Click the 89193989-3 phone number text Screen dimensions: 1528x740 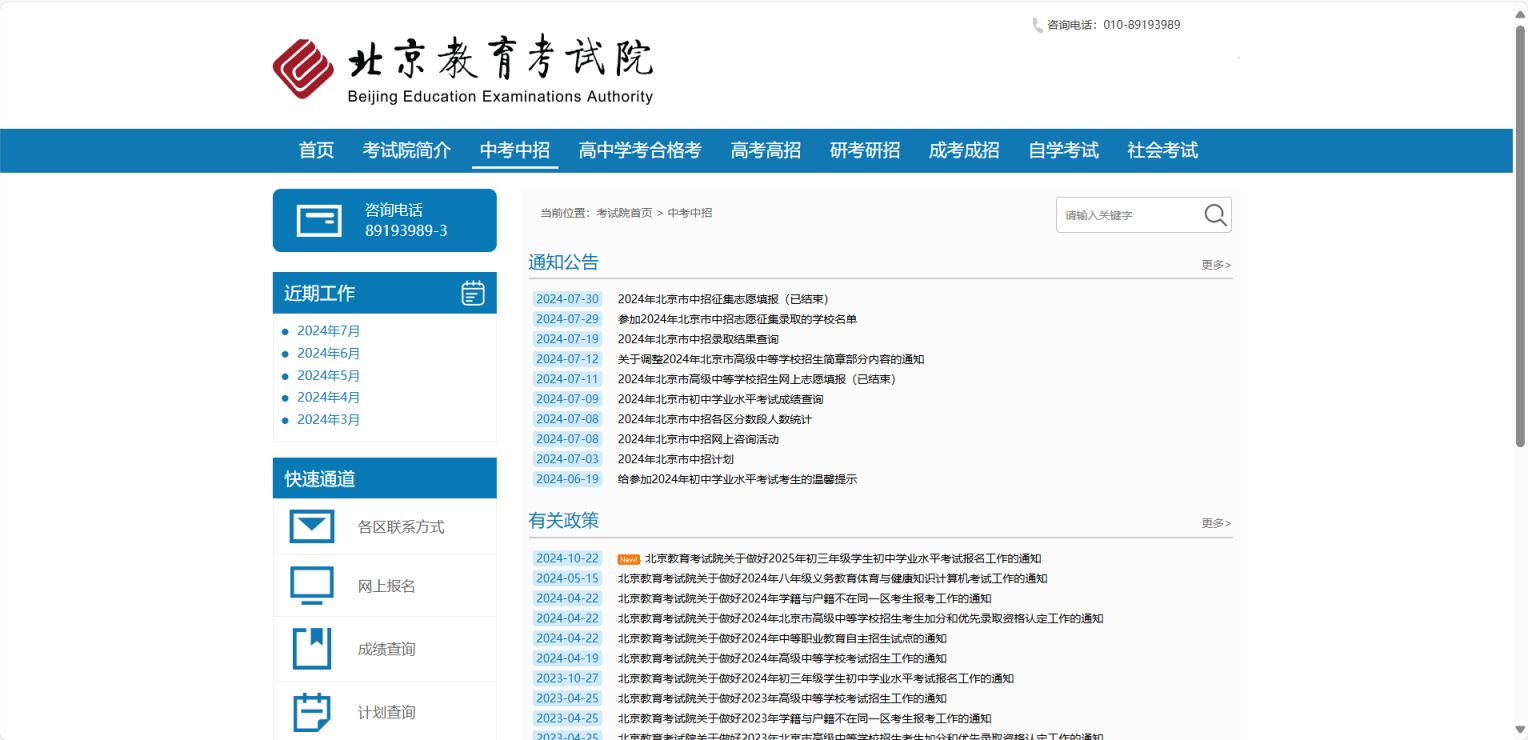[x=406, y=231]
